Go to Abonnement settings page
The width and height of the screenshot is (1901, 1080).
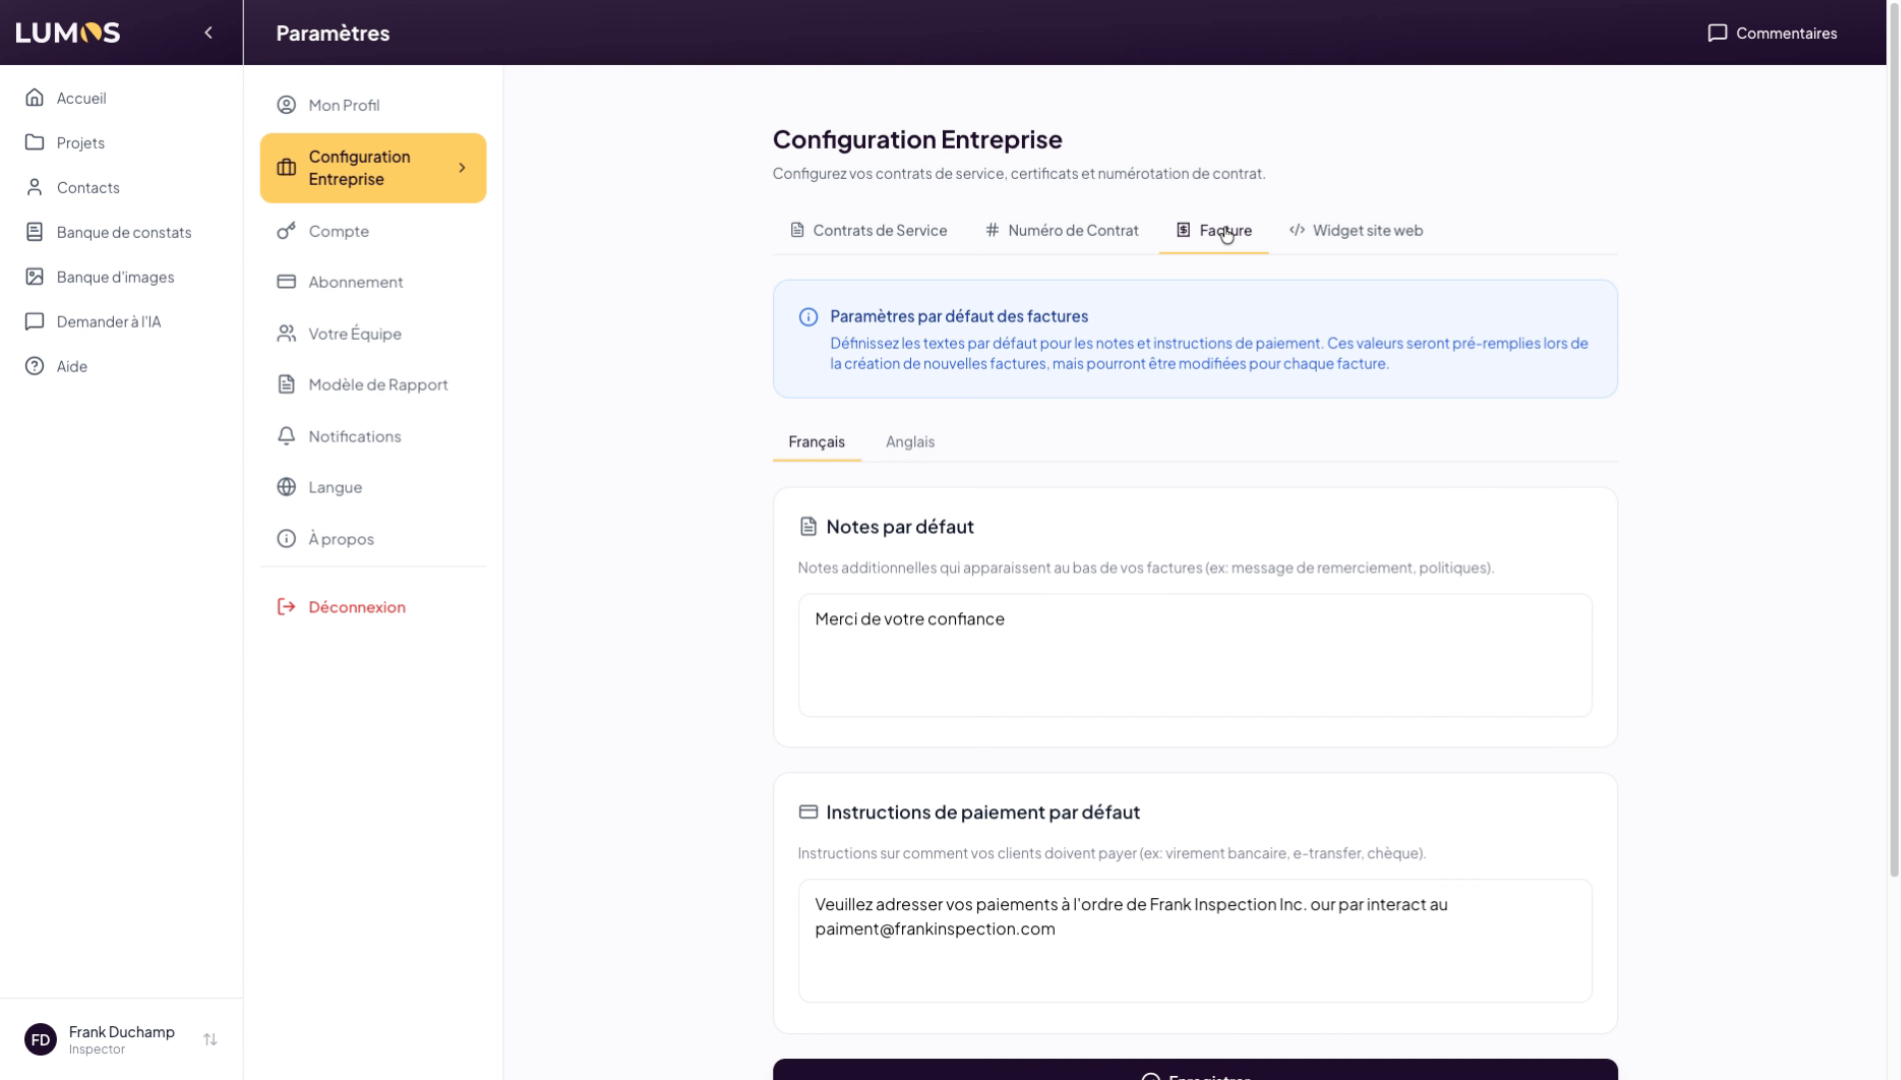tap(355, 282)
